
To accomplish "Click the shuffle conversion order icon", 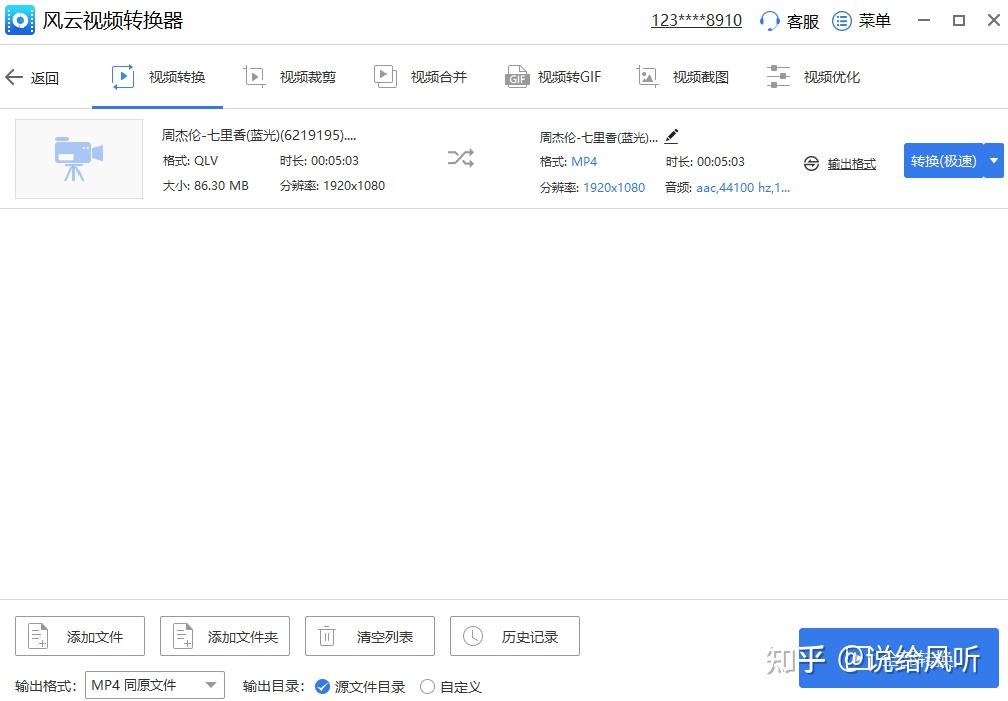I will pyautogui.click(x=459, y=158).
